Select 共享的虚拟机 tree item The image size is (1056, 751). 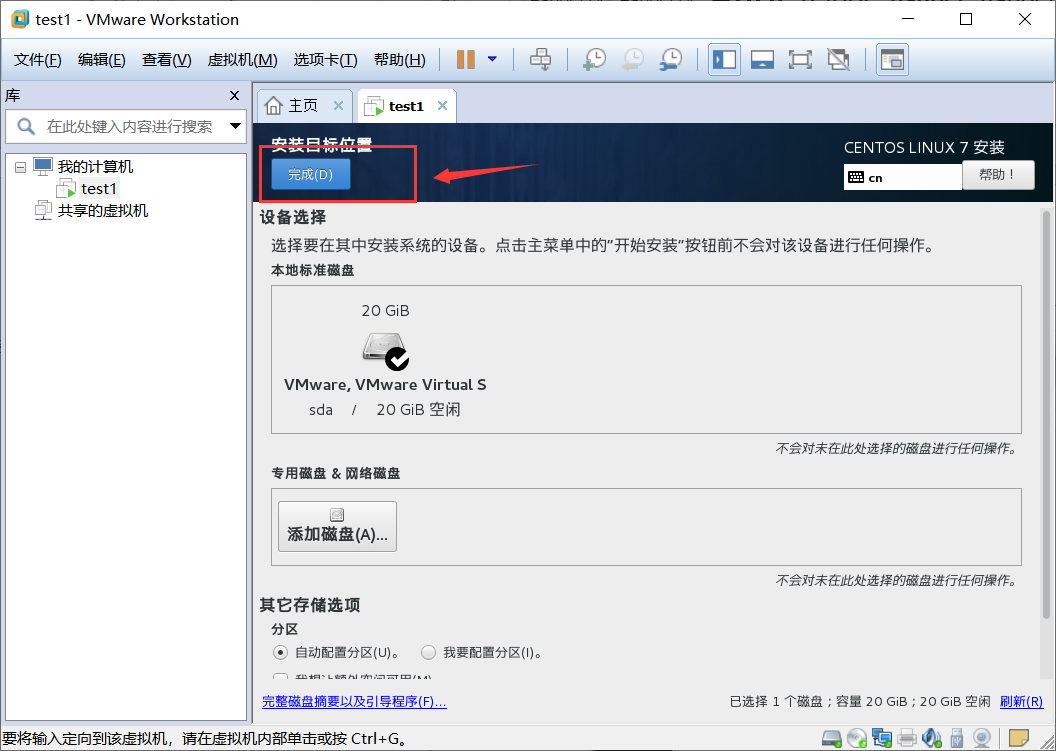pyautogui.click(x=102, y=210)
